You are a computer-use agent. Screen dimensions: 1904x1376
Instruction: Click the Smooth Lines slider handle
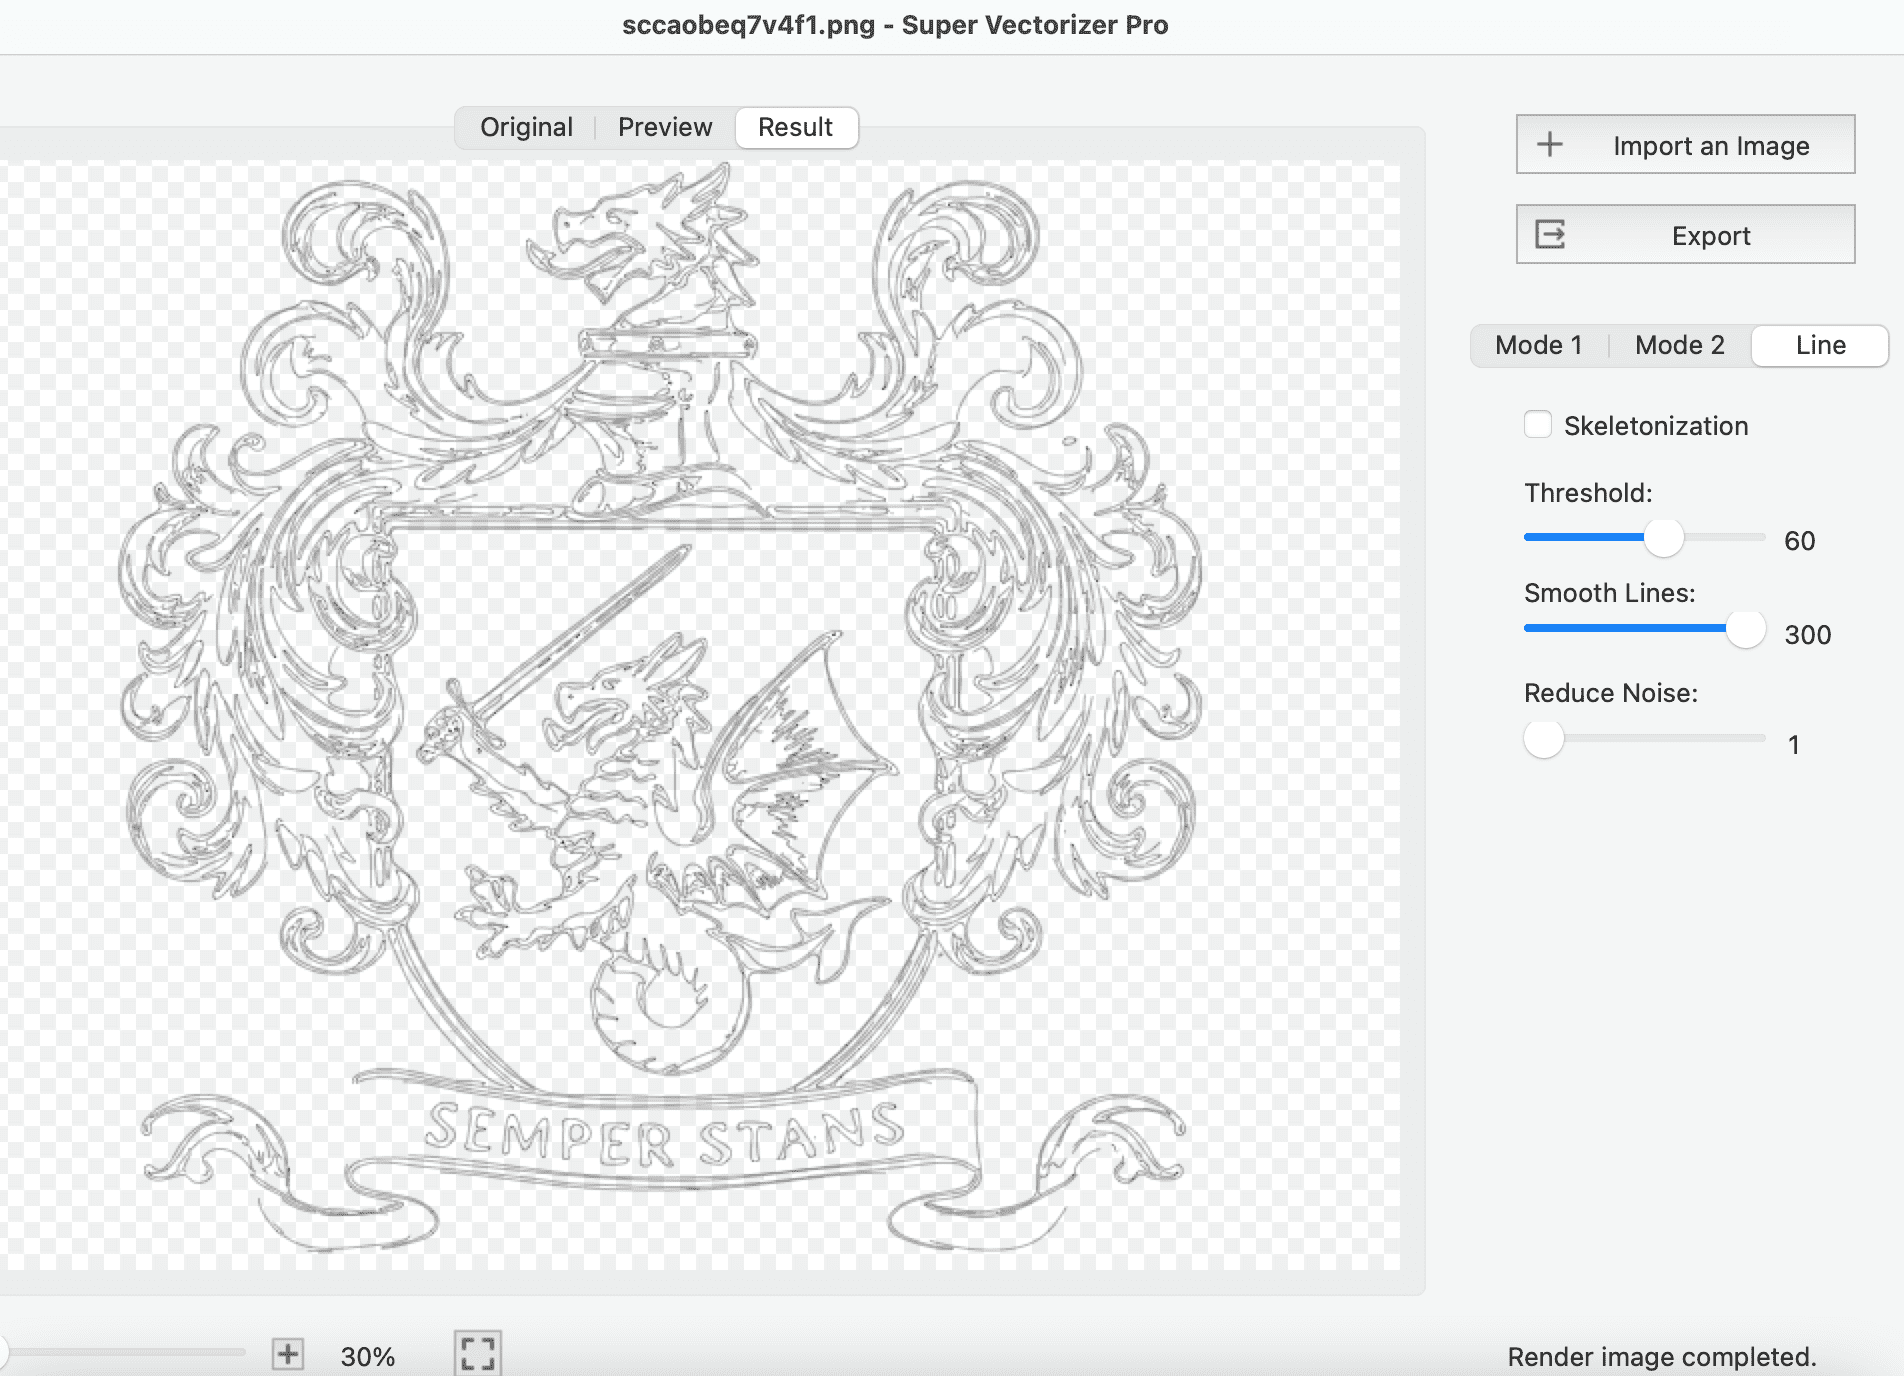pos(1746,629)
